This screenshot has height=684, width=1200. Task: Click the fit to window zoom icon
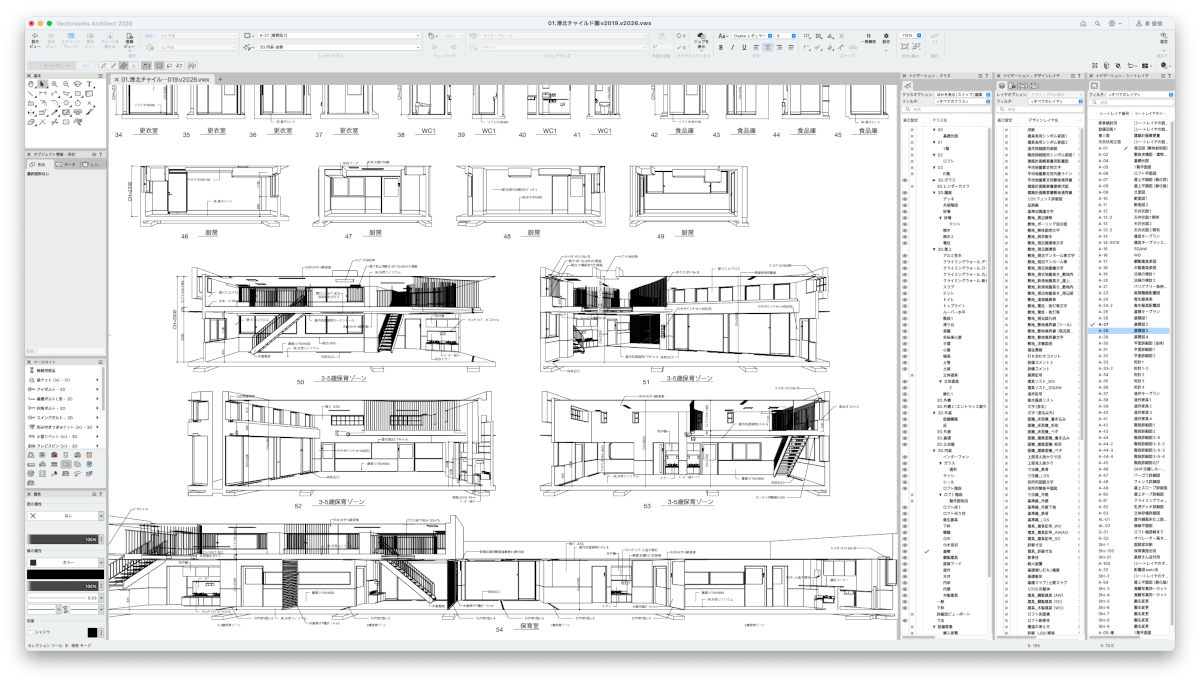tap(905, 46)
